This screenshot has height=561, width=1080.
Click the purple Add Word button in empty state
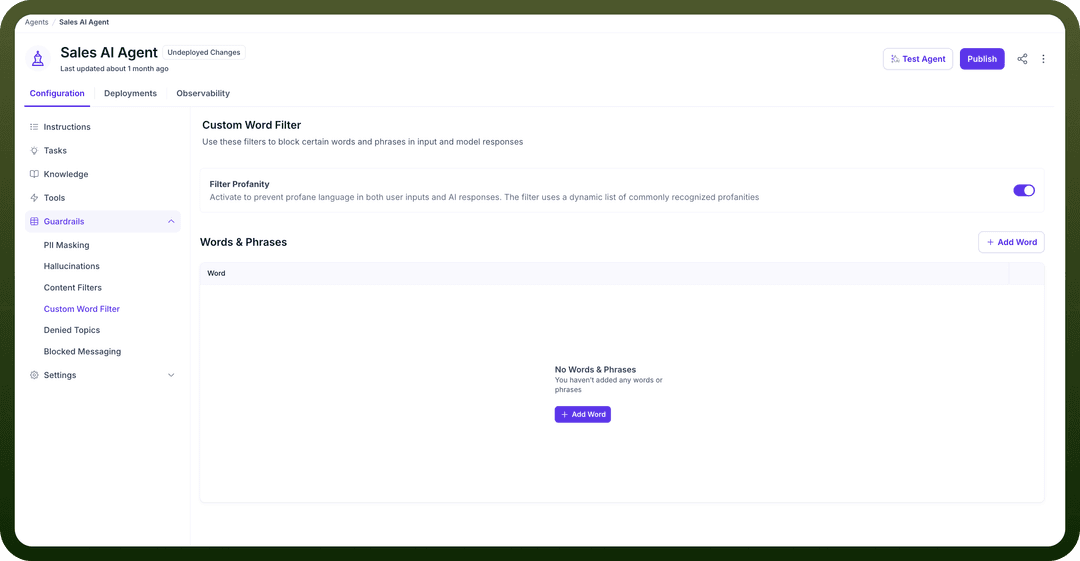tap(583, 414)
